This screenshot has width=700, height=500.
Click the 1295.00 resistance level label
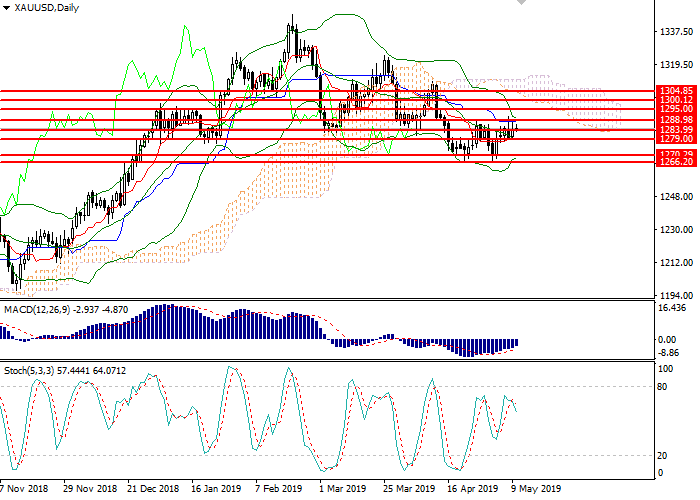click(x=672, y=108)
